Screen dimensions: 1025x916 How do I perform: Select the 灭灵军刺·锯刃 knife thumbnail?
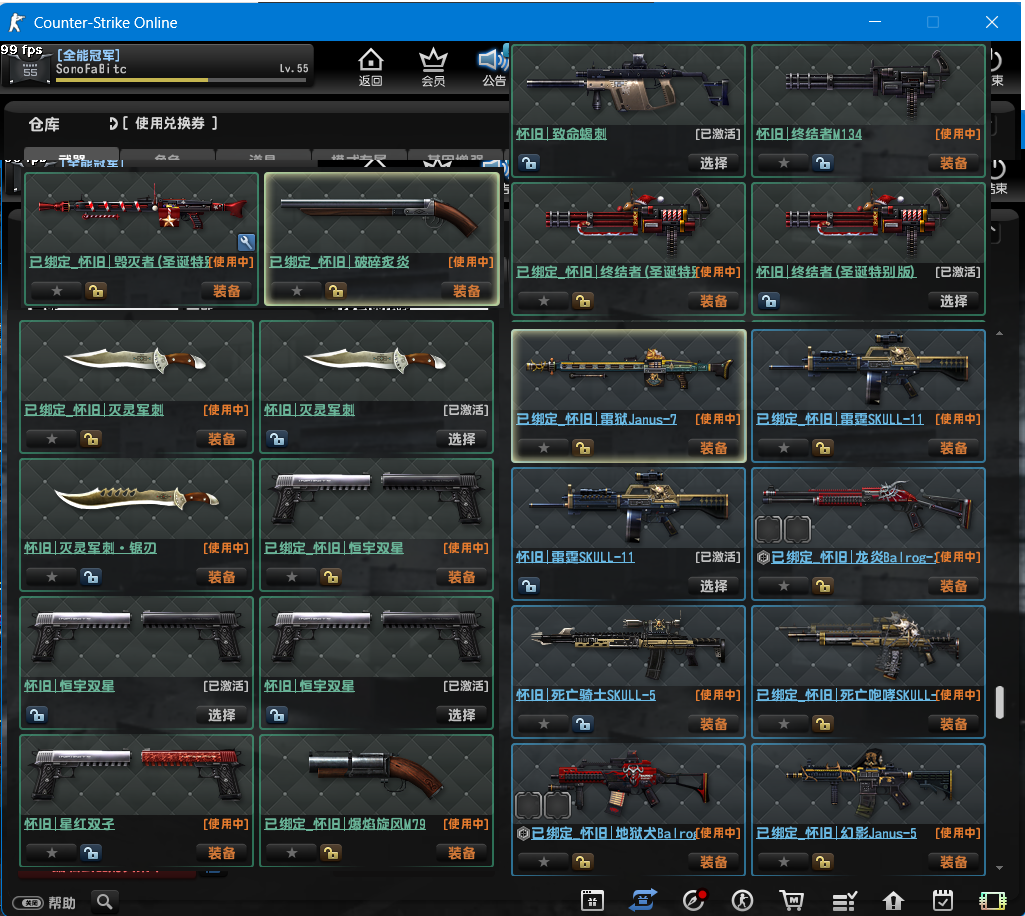pyautogui.click(x=136, y=500)
